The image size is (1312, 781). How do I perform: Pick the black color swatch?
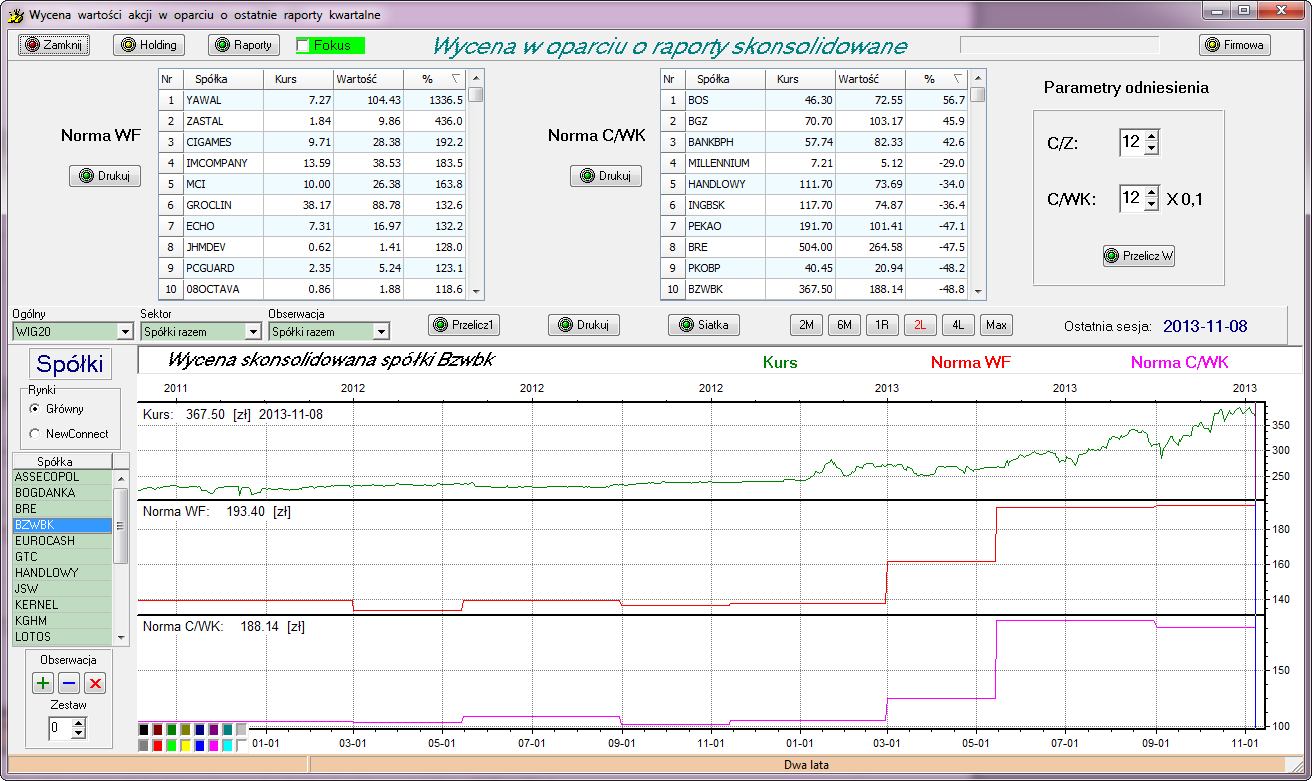145,730
